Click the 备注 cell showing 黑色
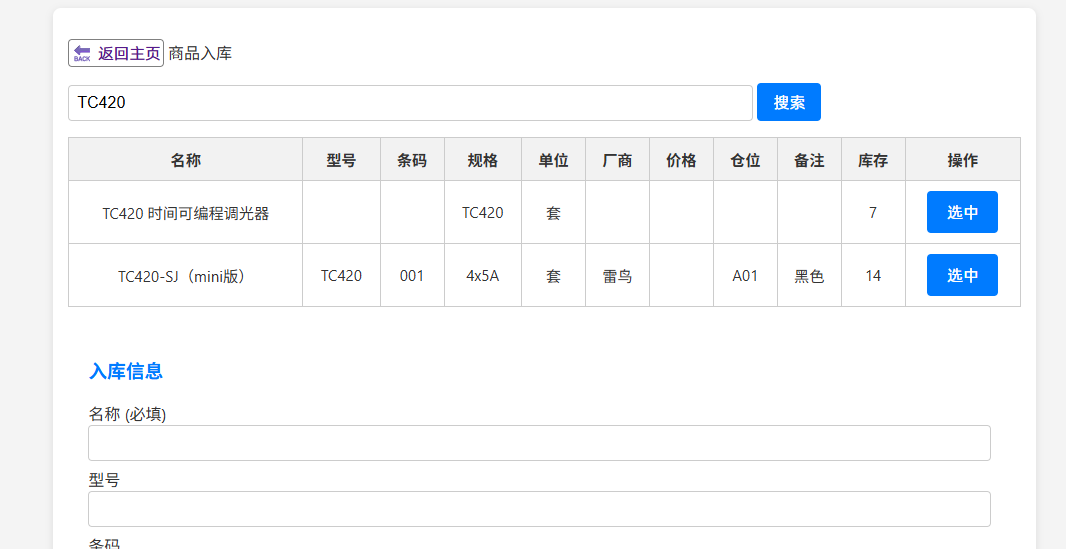Image resolution: width=1066 pixels, height=549 pixels. 809,276
